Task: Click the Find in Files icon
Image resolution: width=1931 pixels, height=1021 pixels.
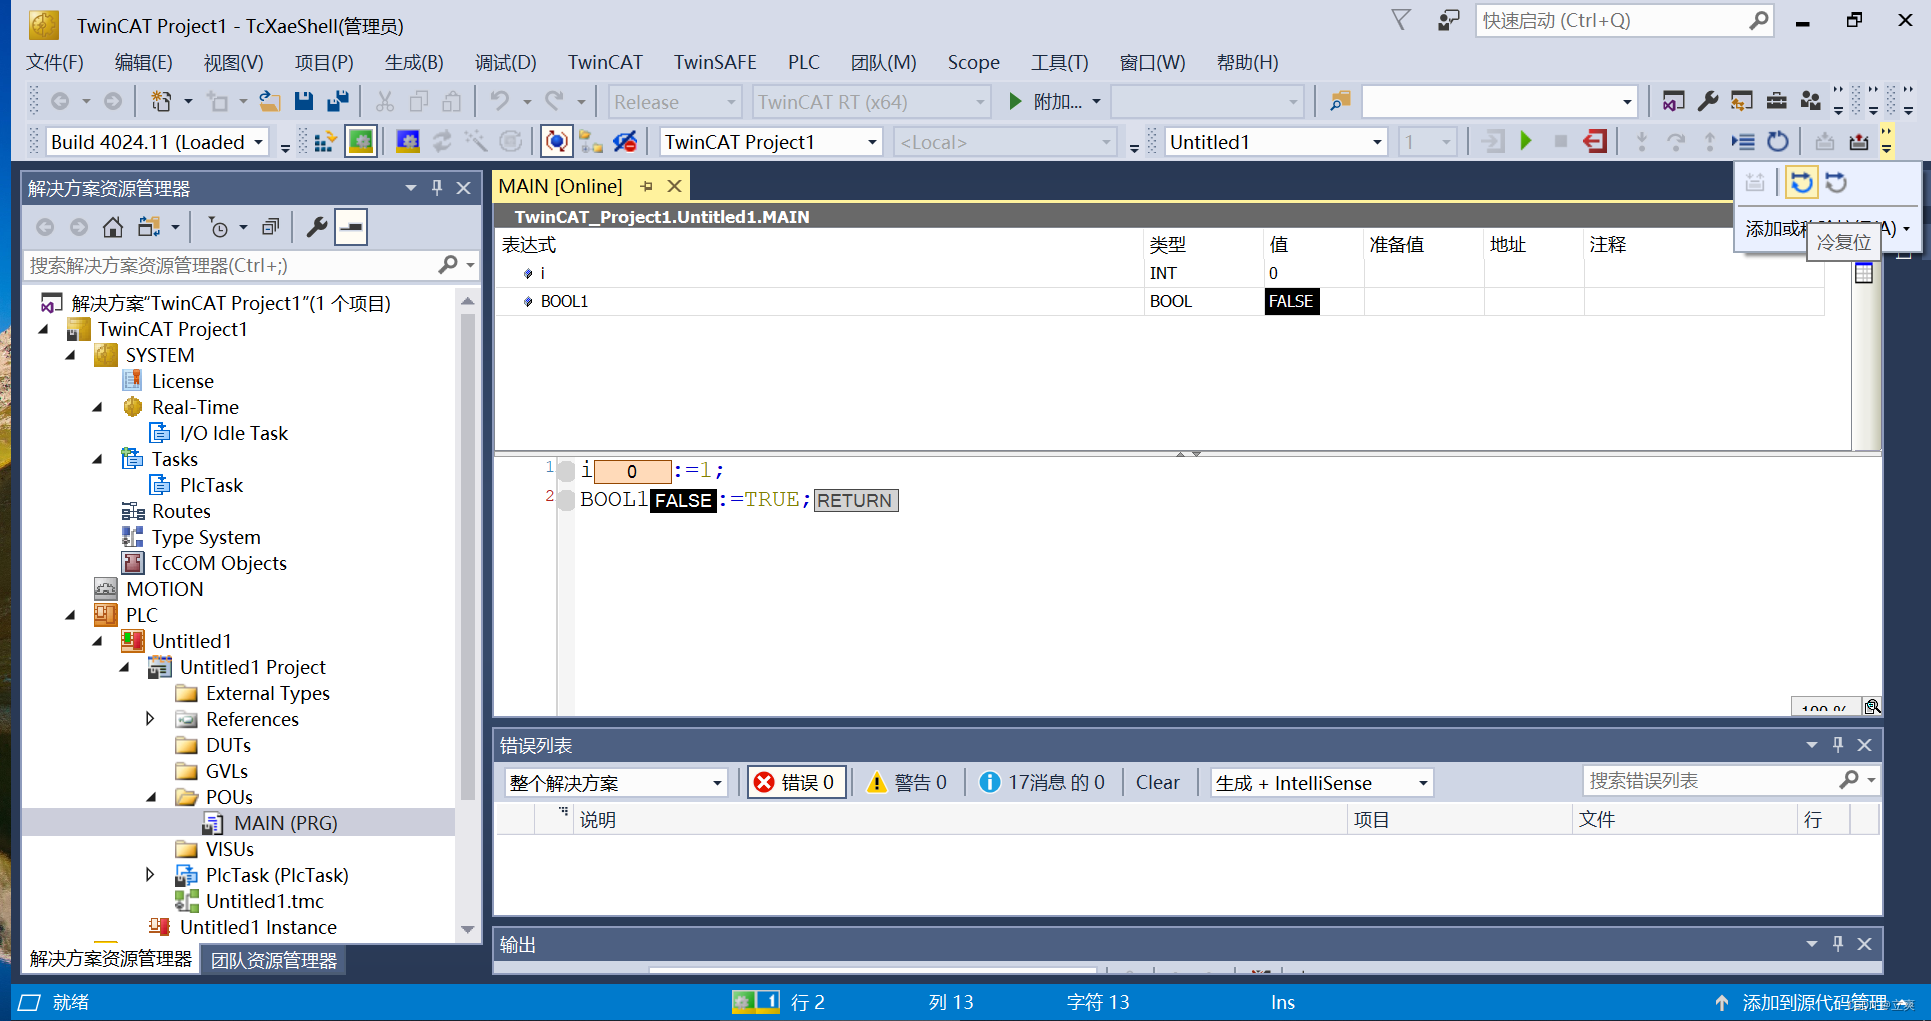Action: pos(1340,101)
